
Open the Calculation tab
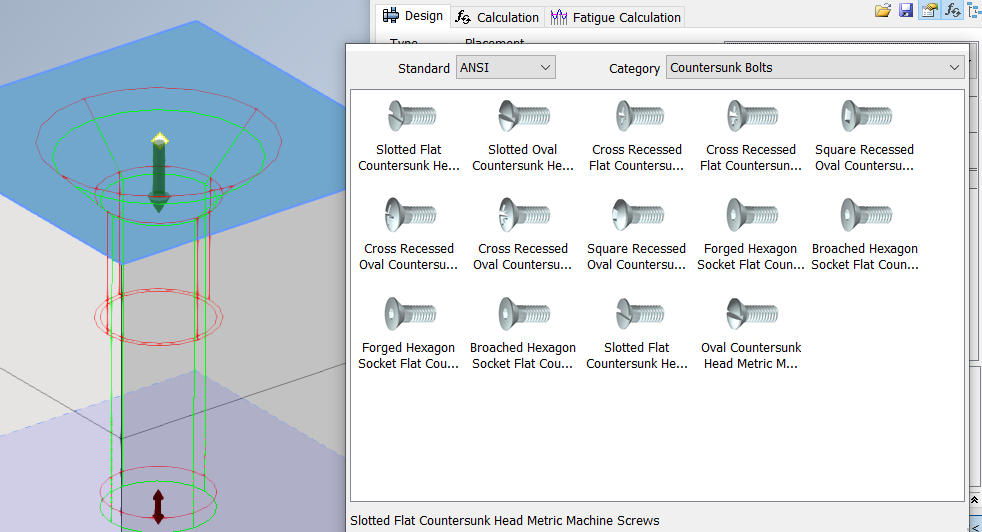tap(497, 17)
